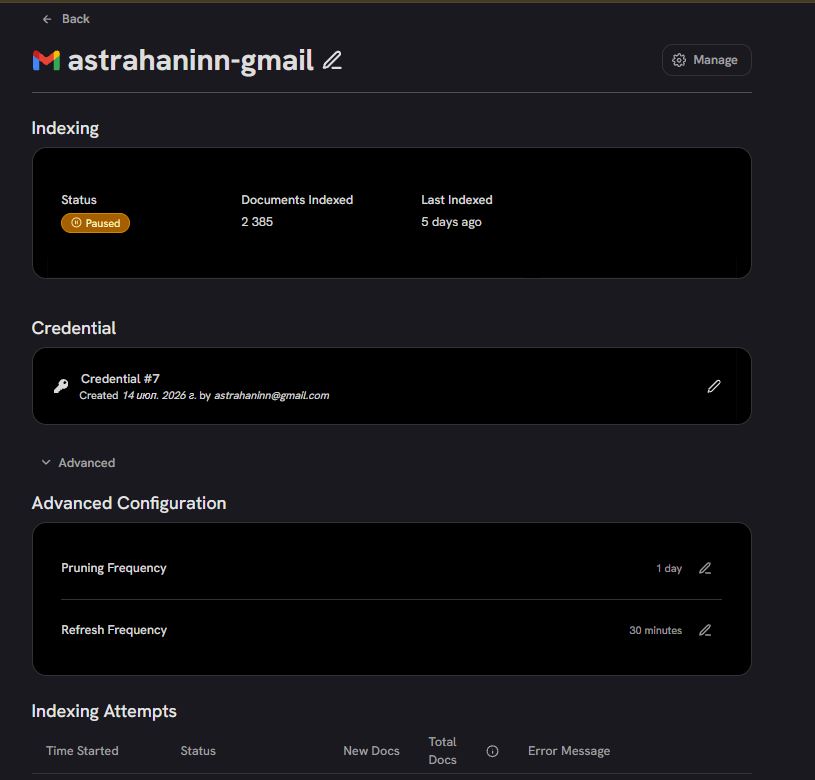Edit the Refresh Frequency value
Image resolution: width=815 pixels, height=780 pixels.
(705, 630)
